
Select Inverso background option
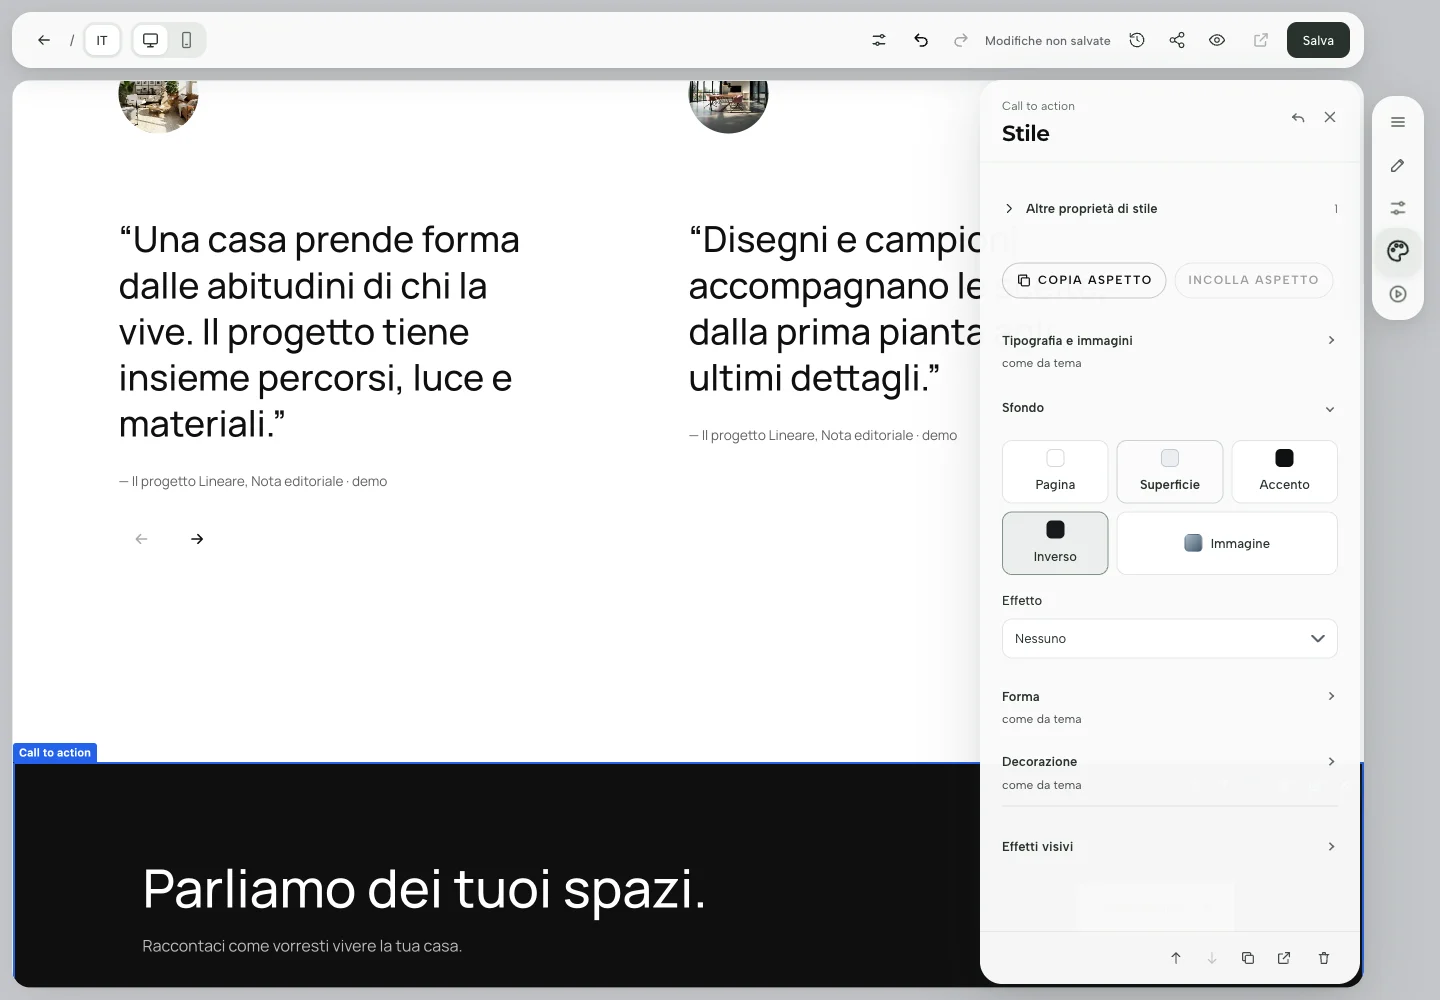pyautogui.click(x=1055, y=543)
